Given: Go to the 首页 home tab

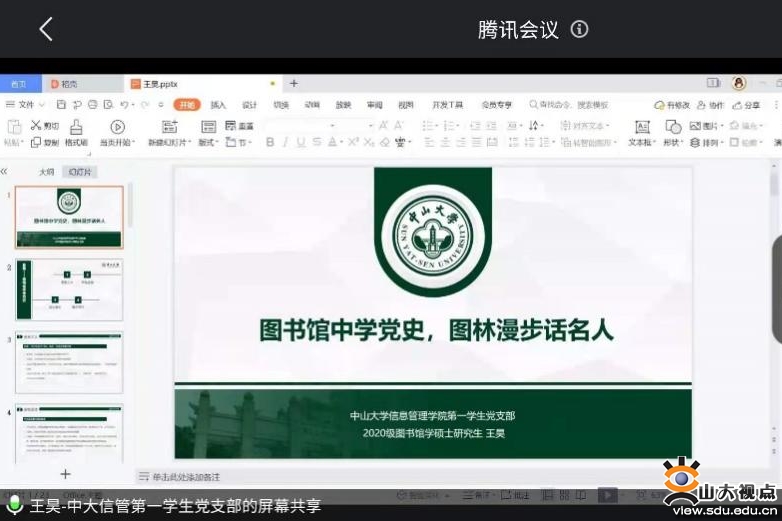Looking at the screenshot, I should click(x=19, y=84).
